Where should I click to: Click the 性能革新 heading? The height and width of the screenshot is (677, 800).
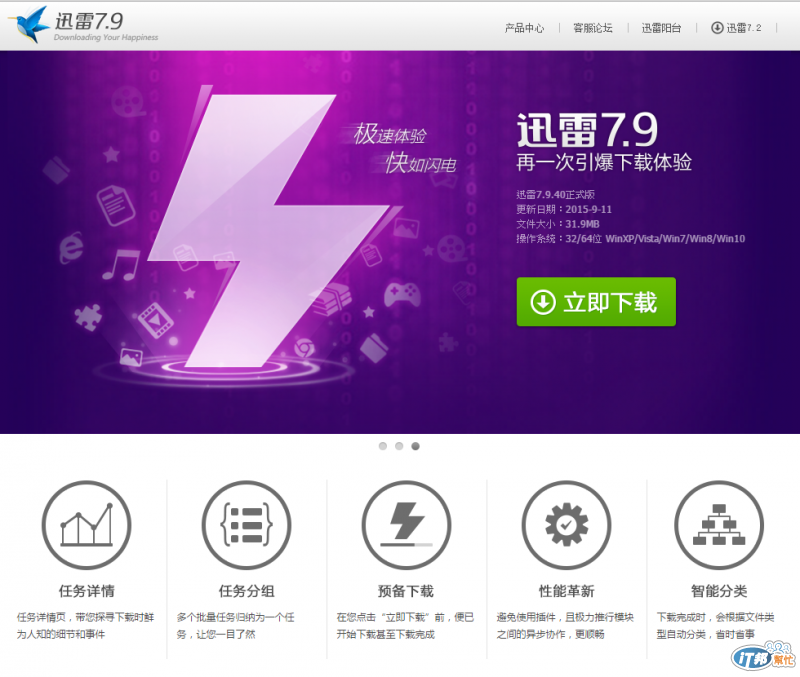566,591
